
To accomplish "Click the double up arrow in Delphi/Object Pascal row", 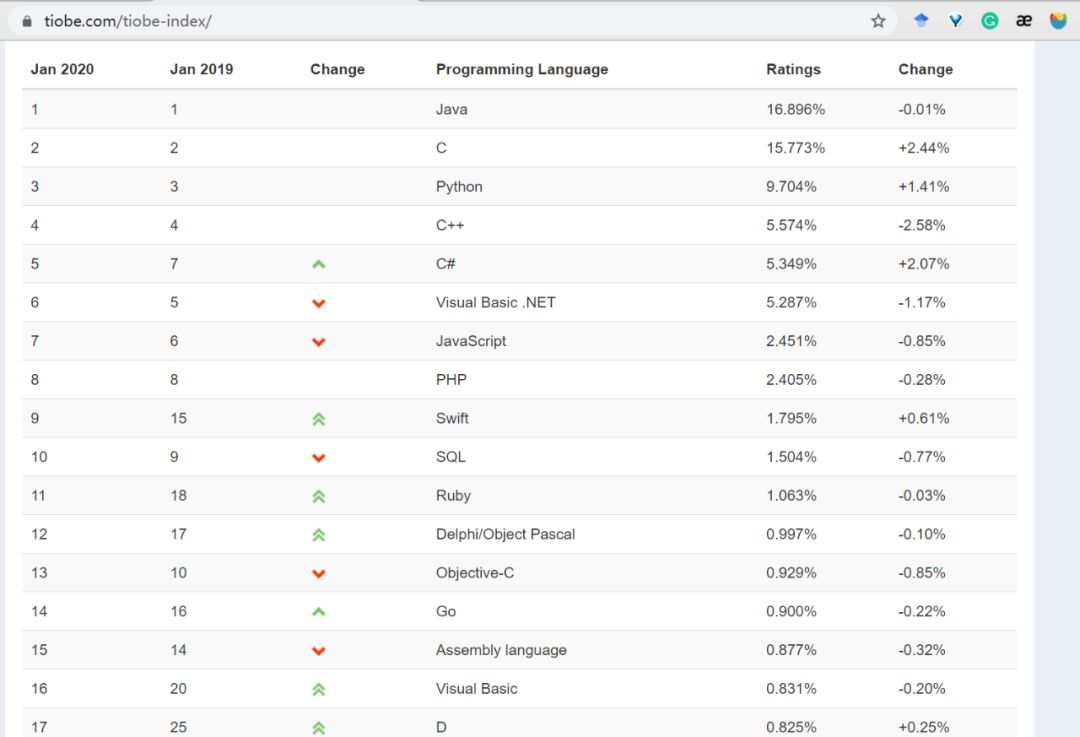I will click(318, 534).
